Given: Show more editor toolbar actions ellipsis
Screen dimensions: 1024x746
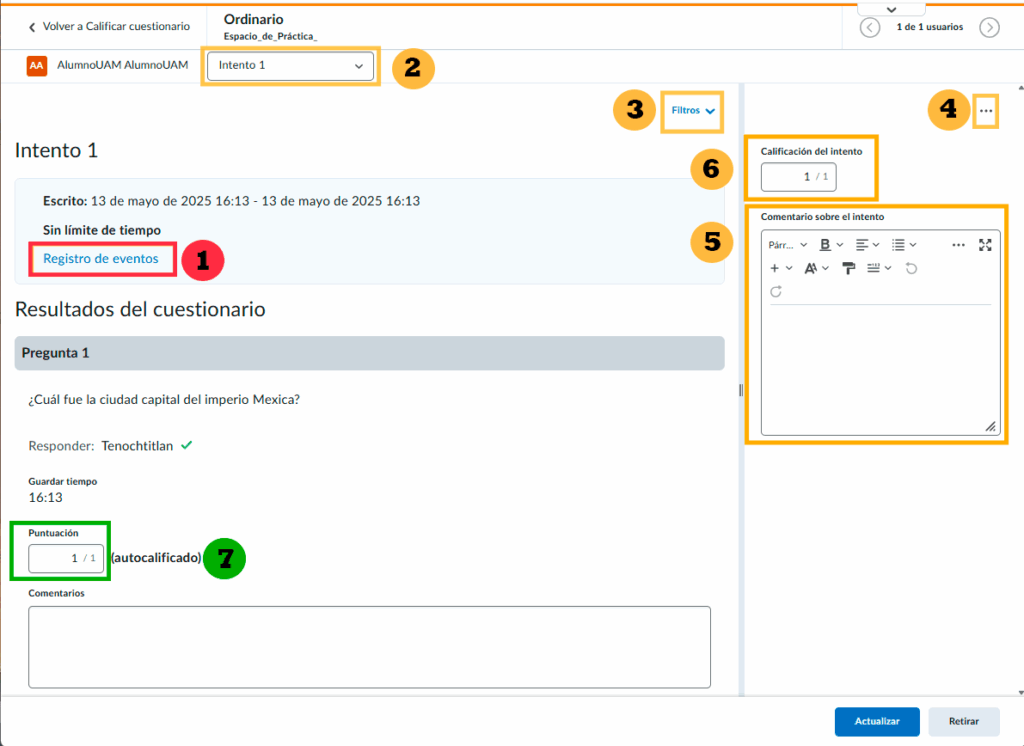Looking at the screenshot, I should pos(958,245).
